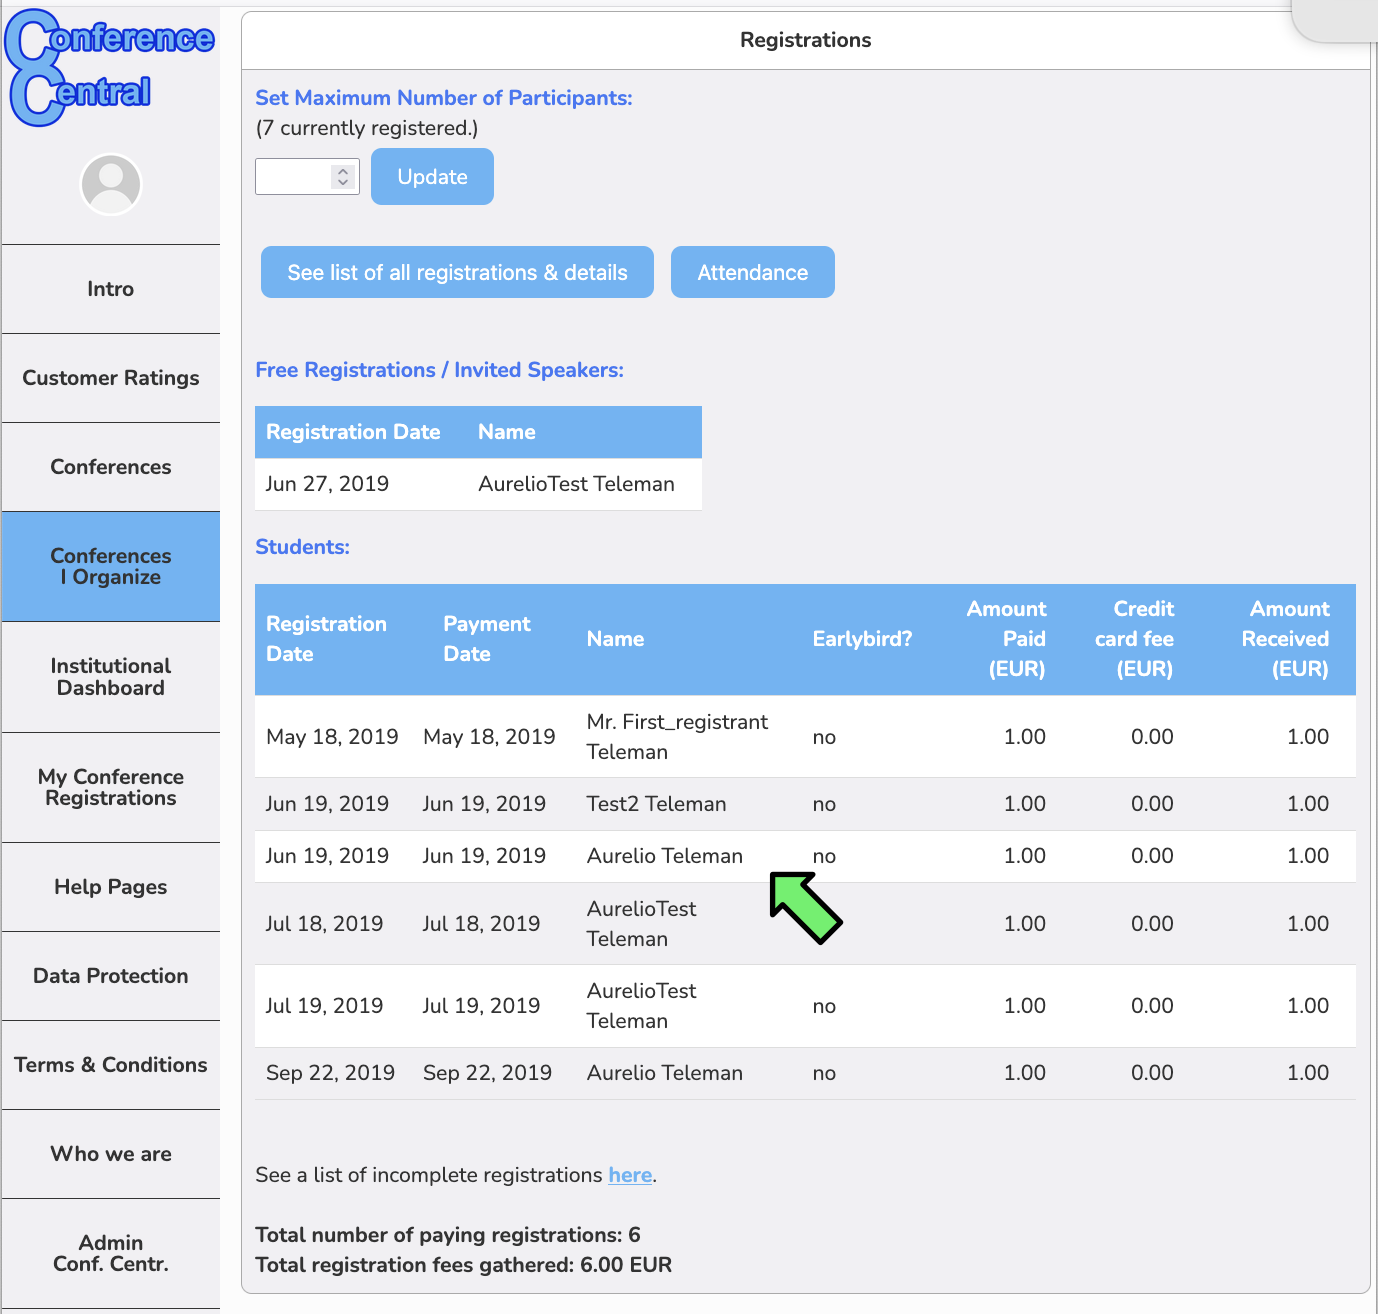Click the maximum participants number field

[x=307, y=177]
